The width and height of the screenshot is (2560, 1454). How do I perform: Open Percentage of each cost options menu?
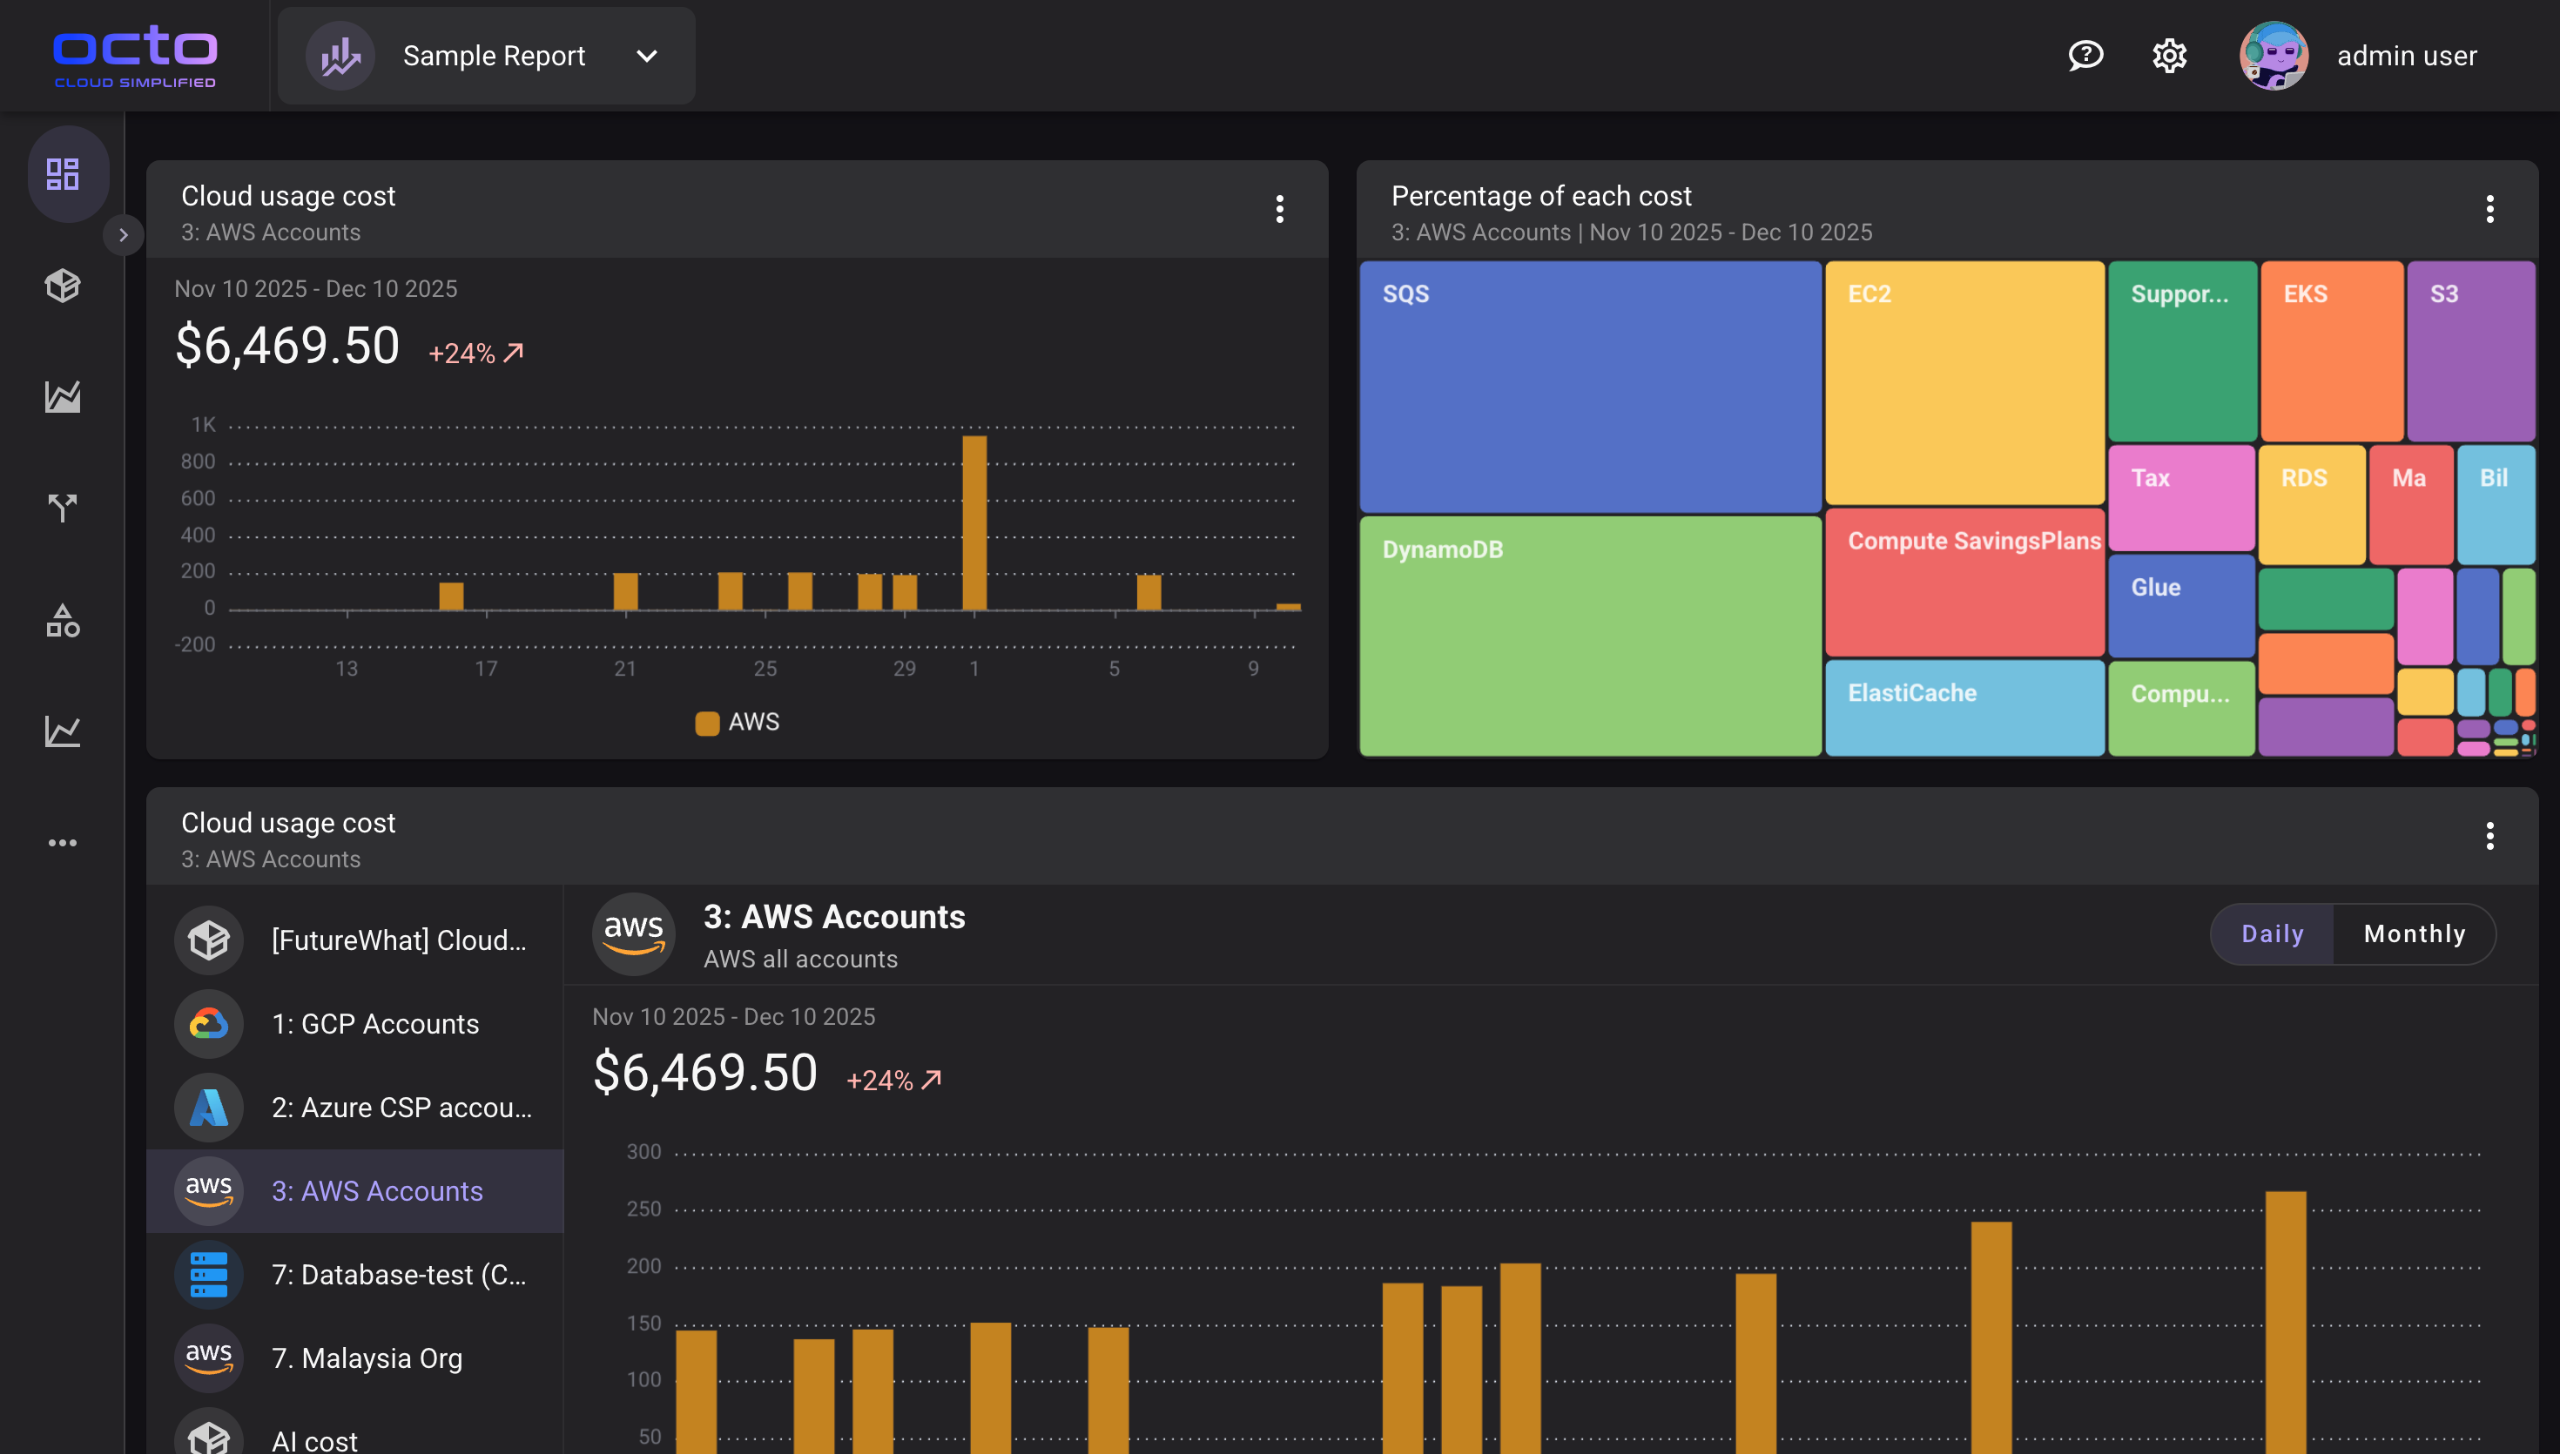[x=2490, y=209]
